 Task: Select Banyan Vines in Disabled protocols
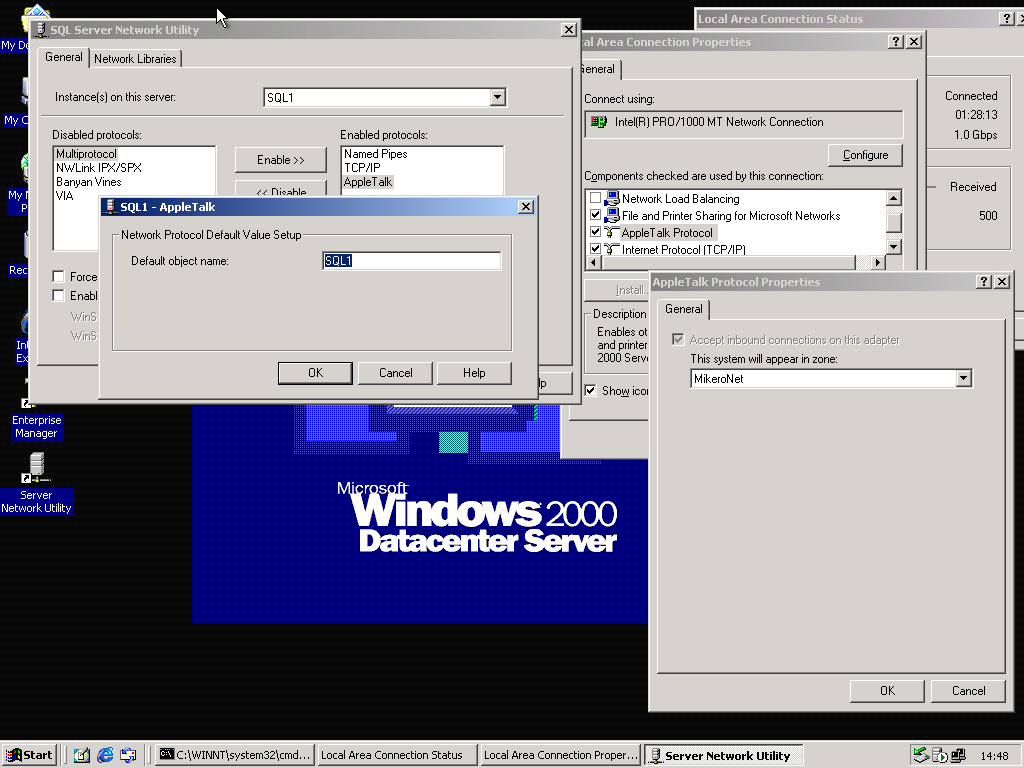pos(89,182)
